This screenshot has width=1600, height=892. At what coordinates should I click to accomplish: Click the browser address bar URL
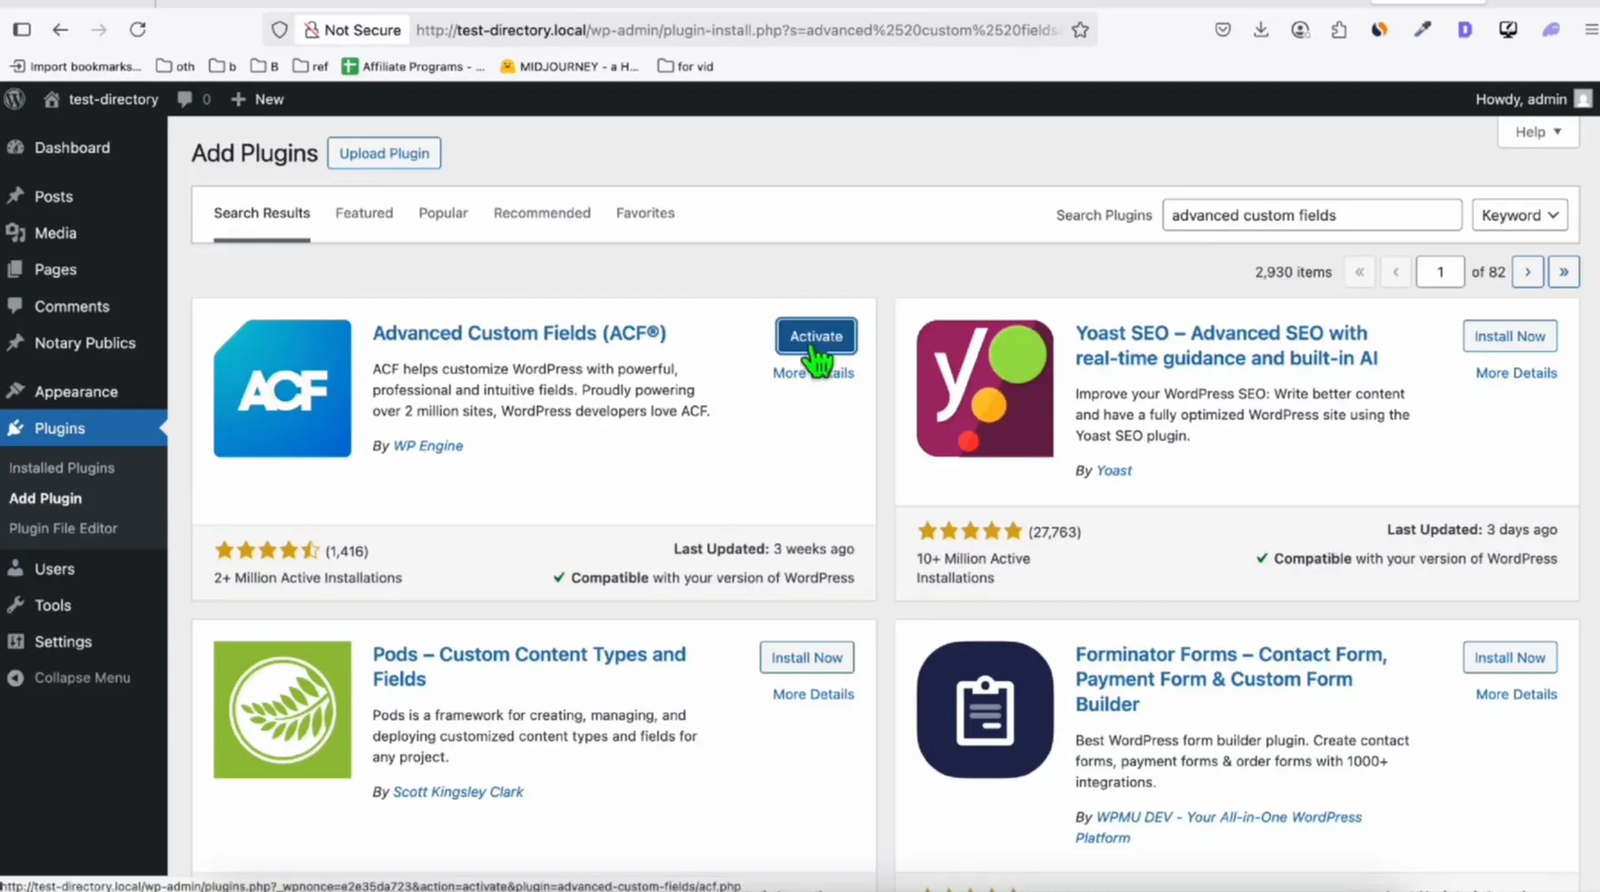click(x=736, y=30)
